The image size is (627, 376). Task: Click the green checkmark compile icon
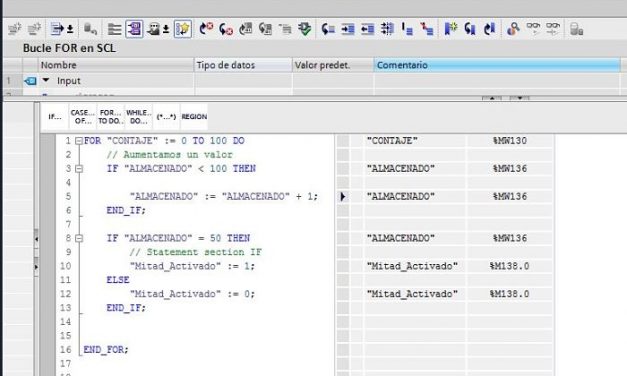point(305,29)
